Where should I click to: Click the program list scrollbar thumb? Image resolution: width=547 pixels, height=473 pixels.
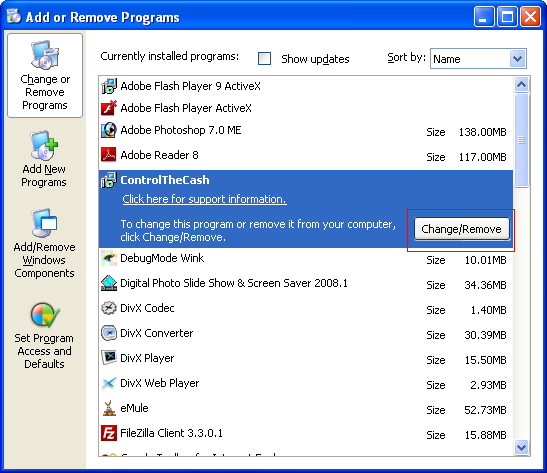522,140
